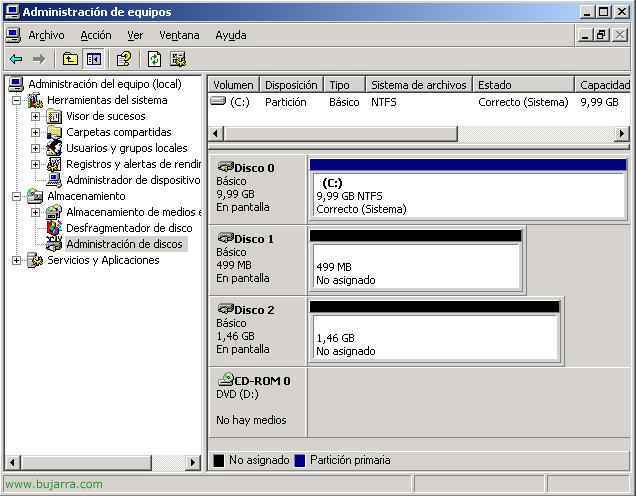Image resolution: width=636 pixels, height=496 pixels.
Task: Select the 1,46 GB unallocated space
Action: tap(434, 332)
